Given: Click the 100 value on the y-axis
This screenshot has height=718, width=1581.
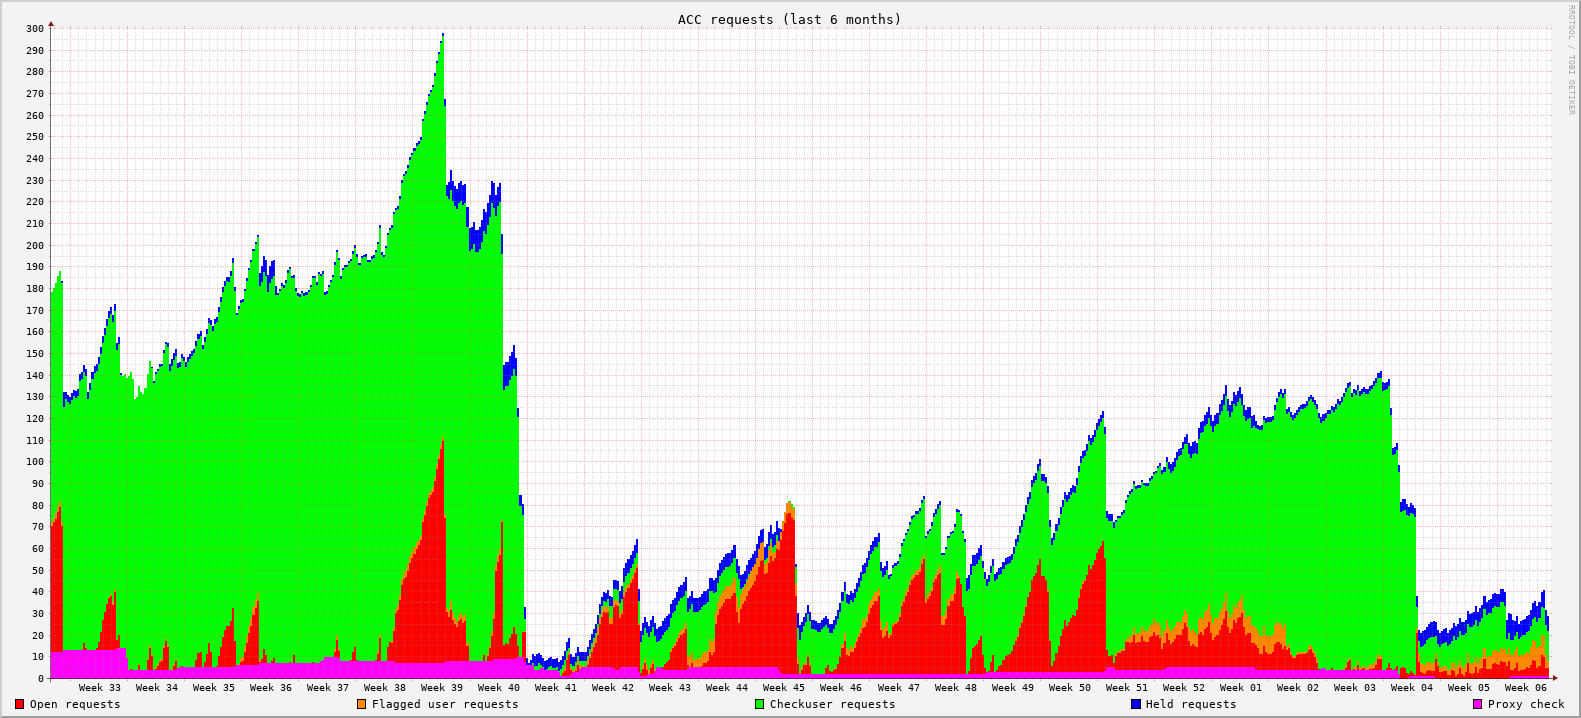Looking at the screenshot, I should pos(34,462).
